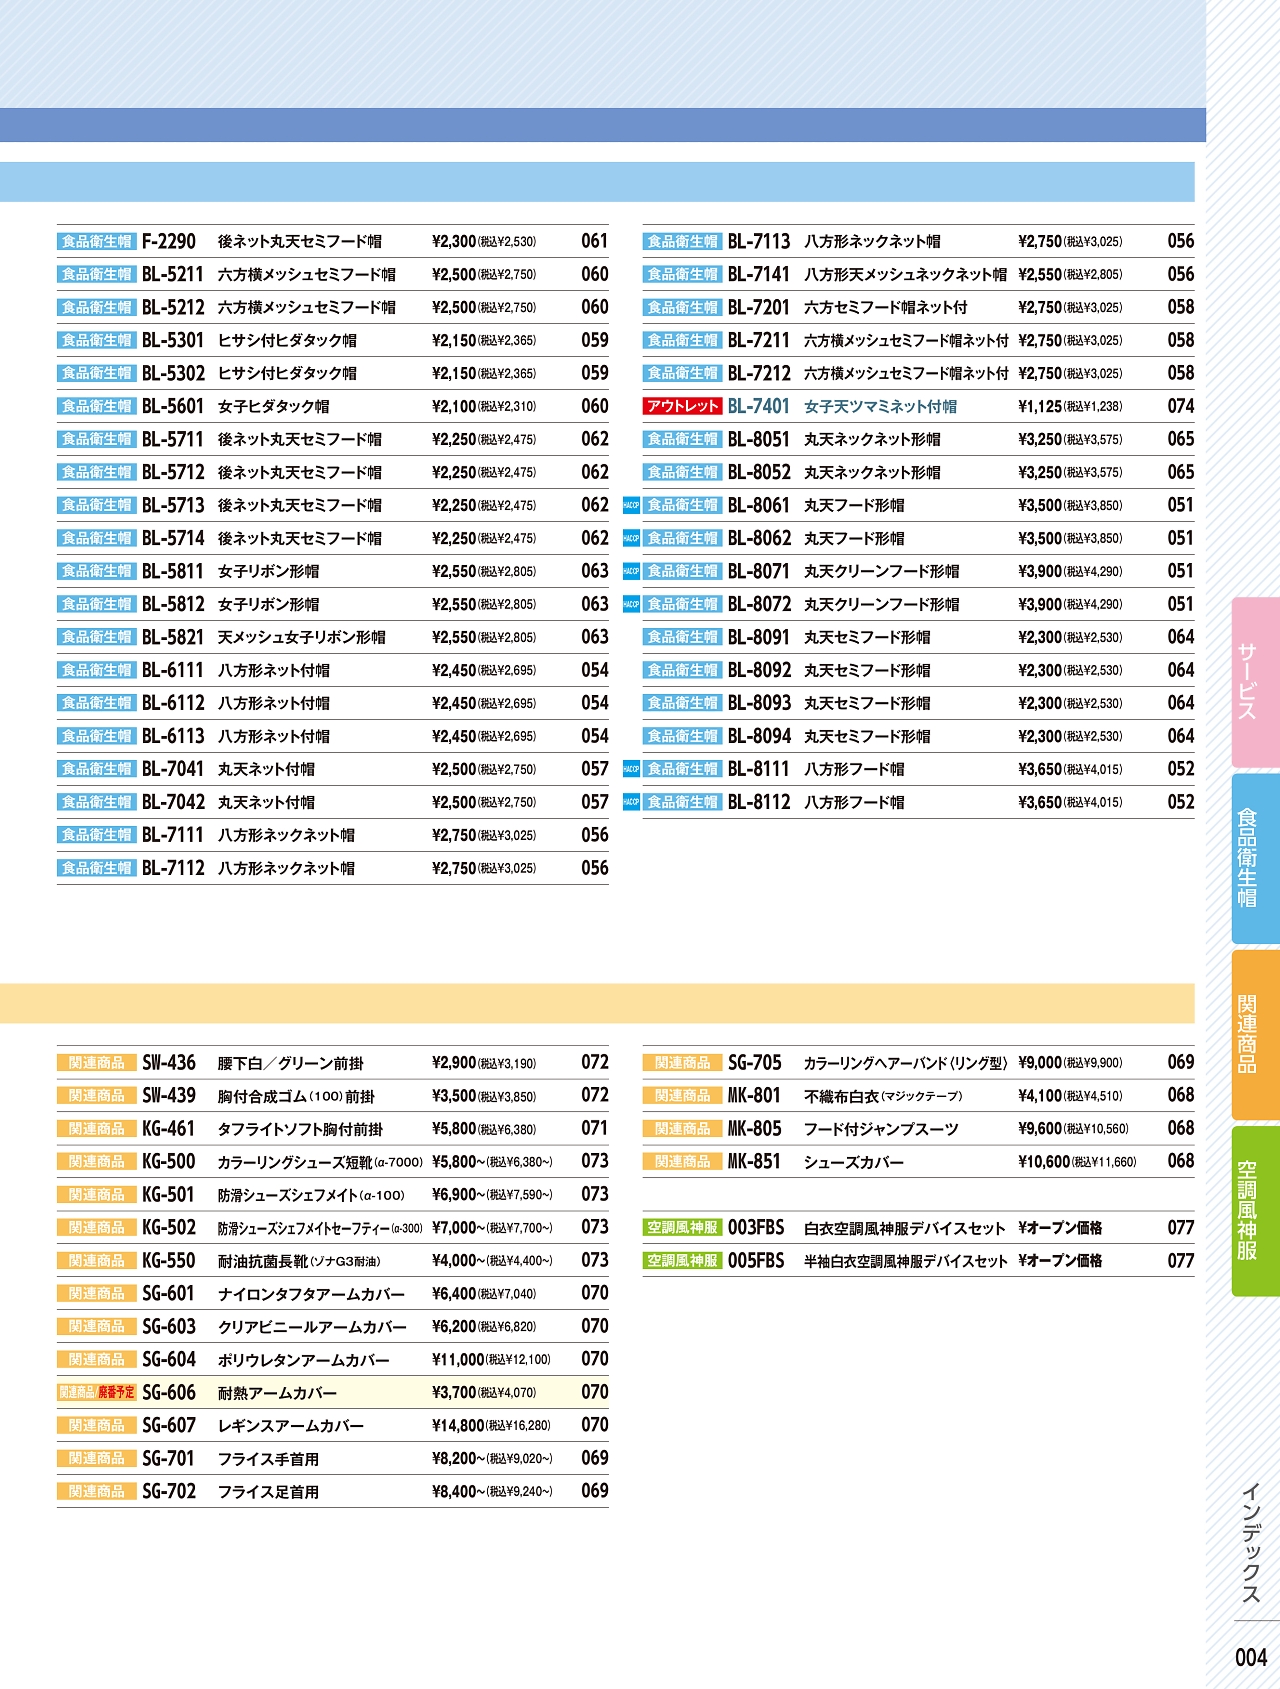Click the HACCP icon beside BL-8061
The image size is (1280, 1689).
pyautogui.click(x=631, y=506)
